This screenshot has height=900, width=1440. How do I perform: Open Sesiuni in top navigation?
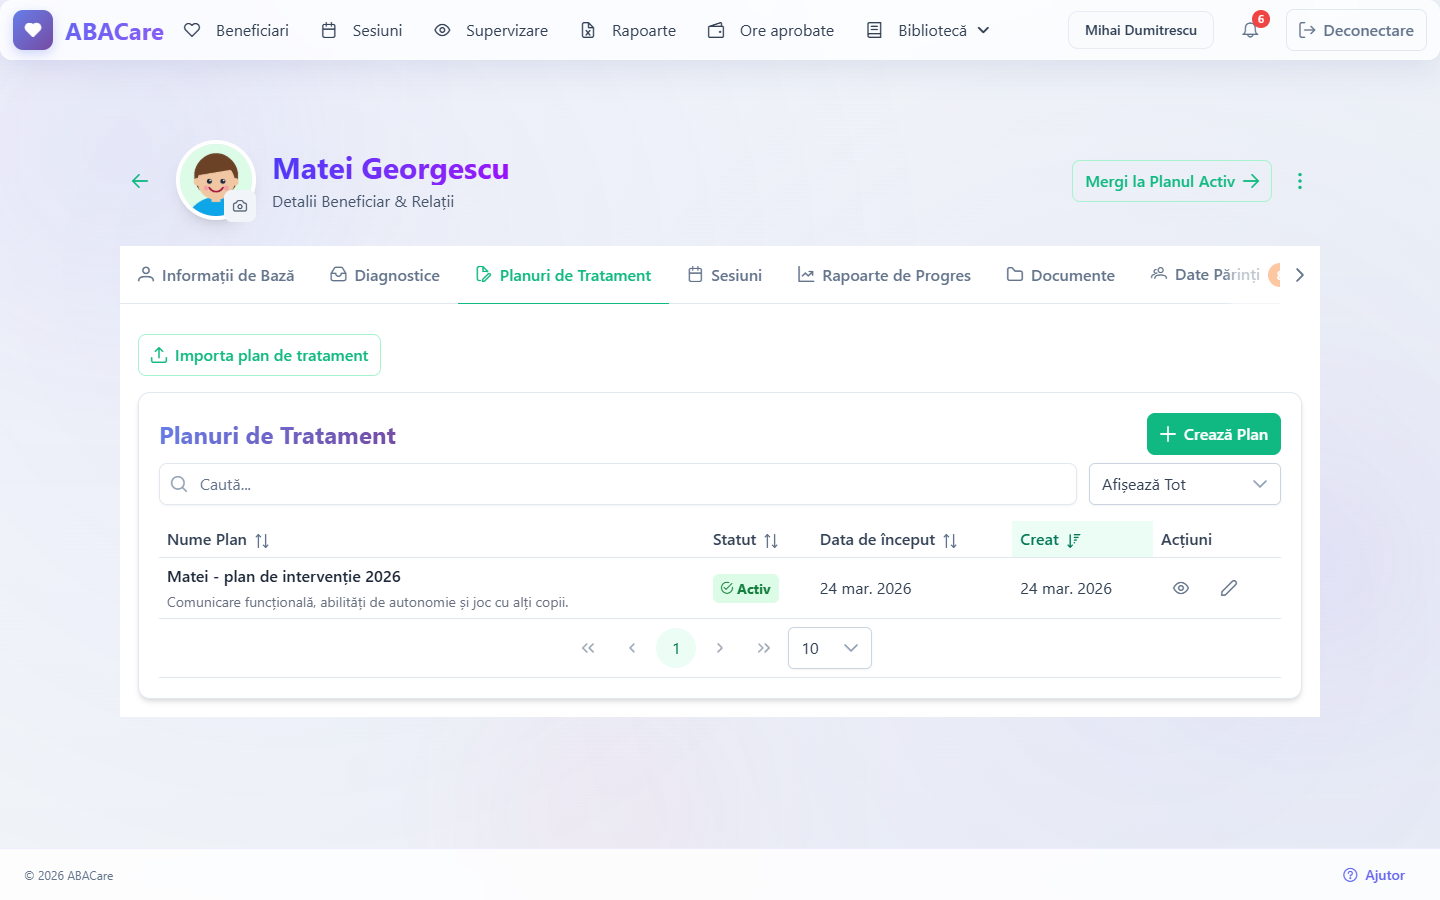[362, 30]
